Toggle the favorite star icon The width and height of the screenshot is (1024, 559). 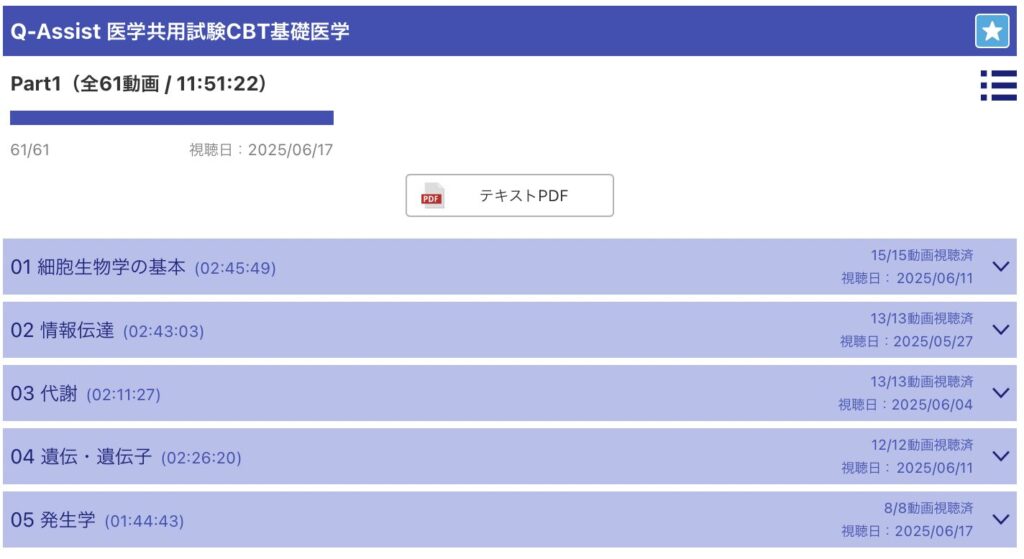click(x=991, y=31)
